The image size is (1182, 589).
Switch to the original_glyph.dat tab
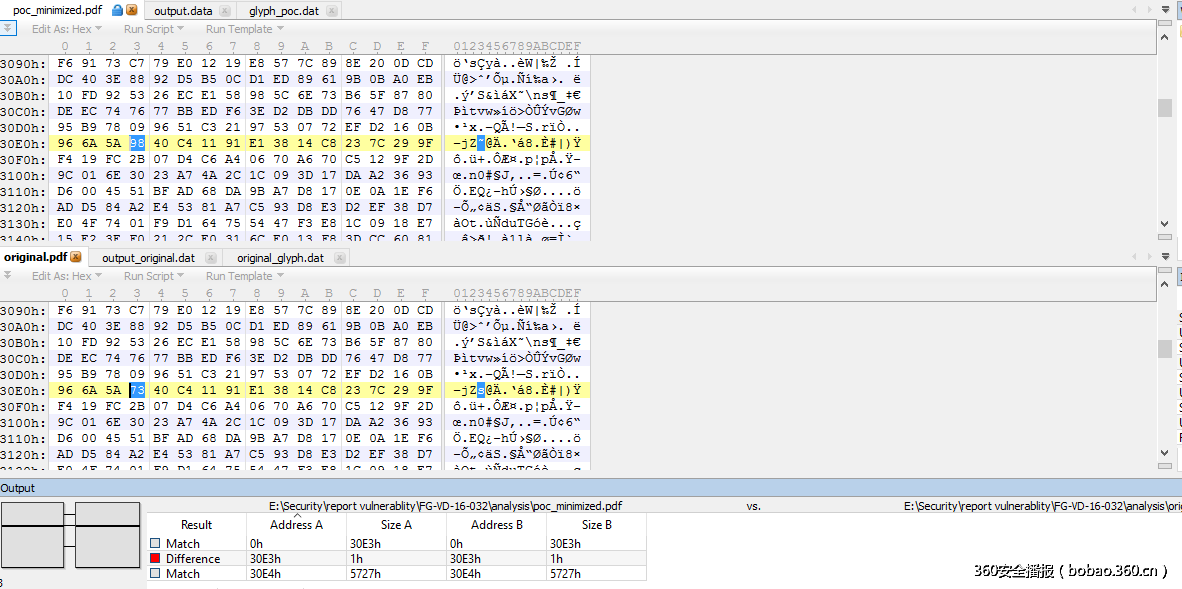click(x=280, y=258)
